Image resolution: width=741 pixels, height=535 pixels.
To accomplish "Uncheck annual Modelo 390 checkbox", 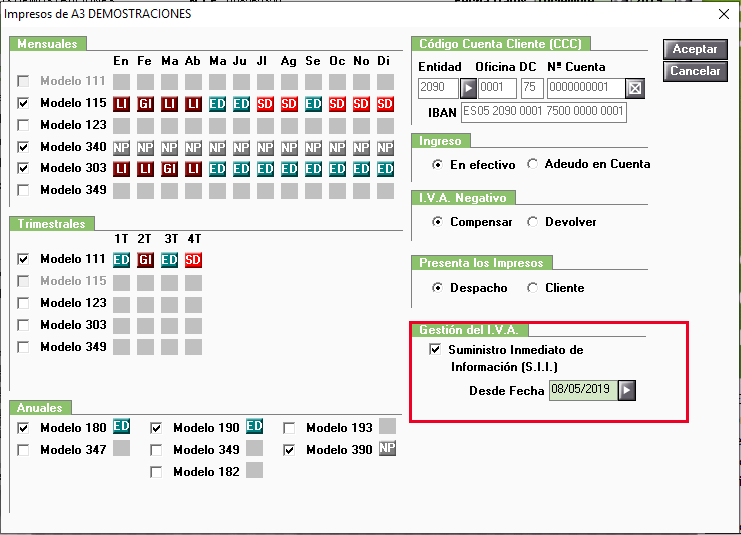I will point(289,450).
